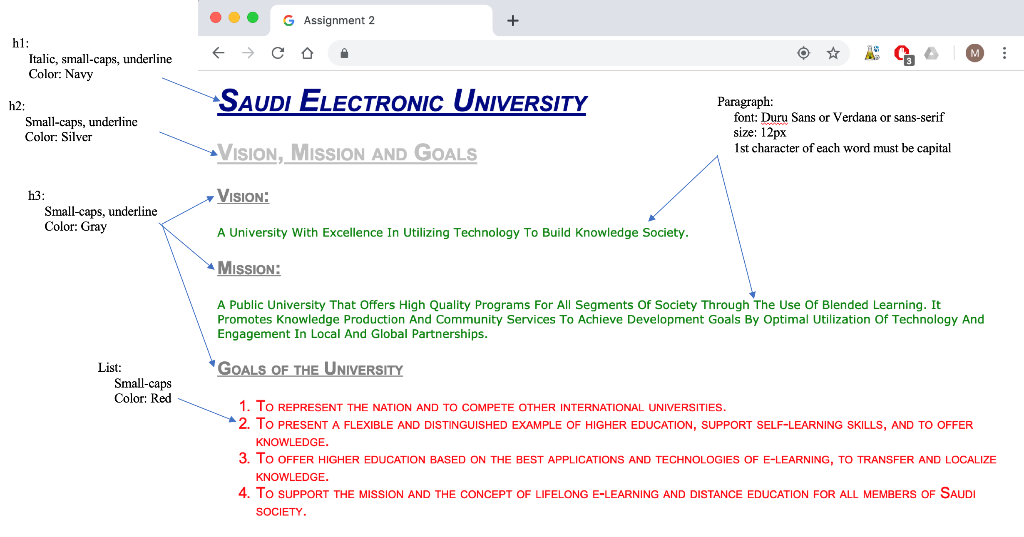
Task: Minimize the window with the yellow button
Action: (x=234, y=18)
